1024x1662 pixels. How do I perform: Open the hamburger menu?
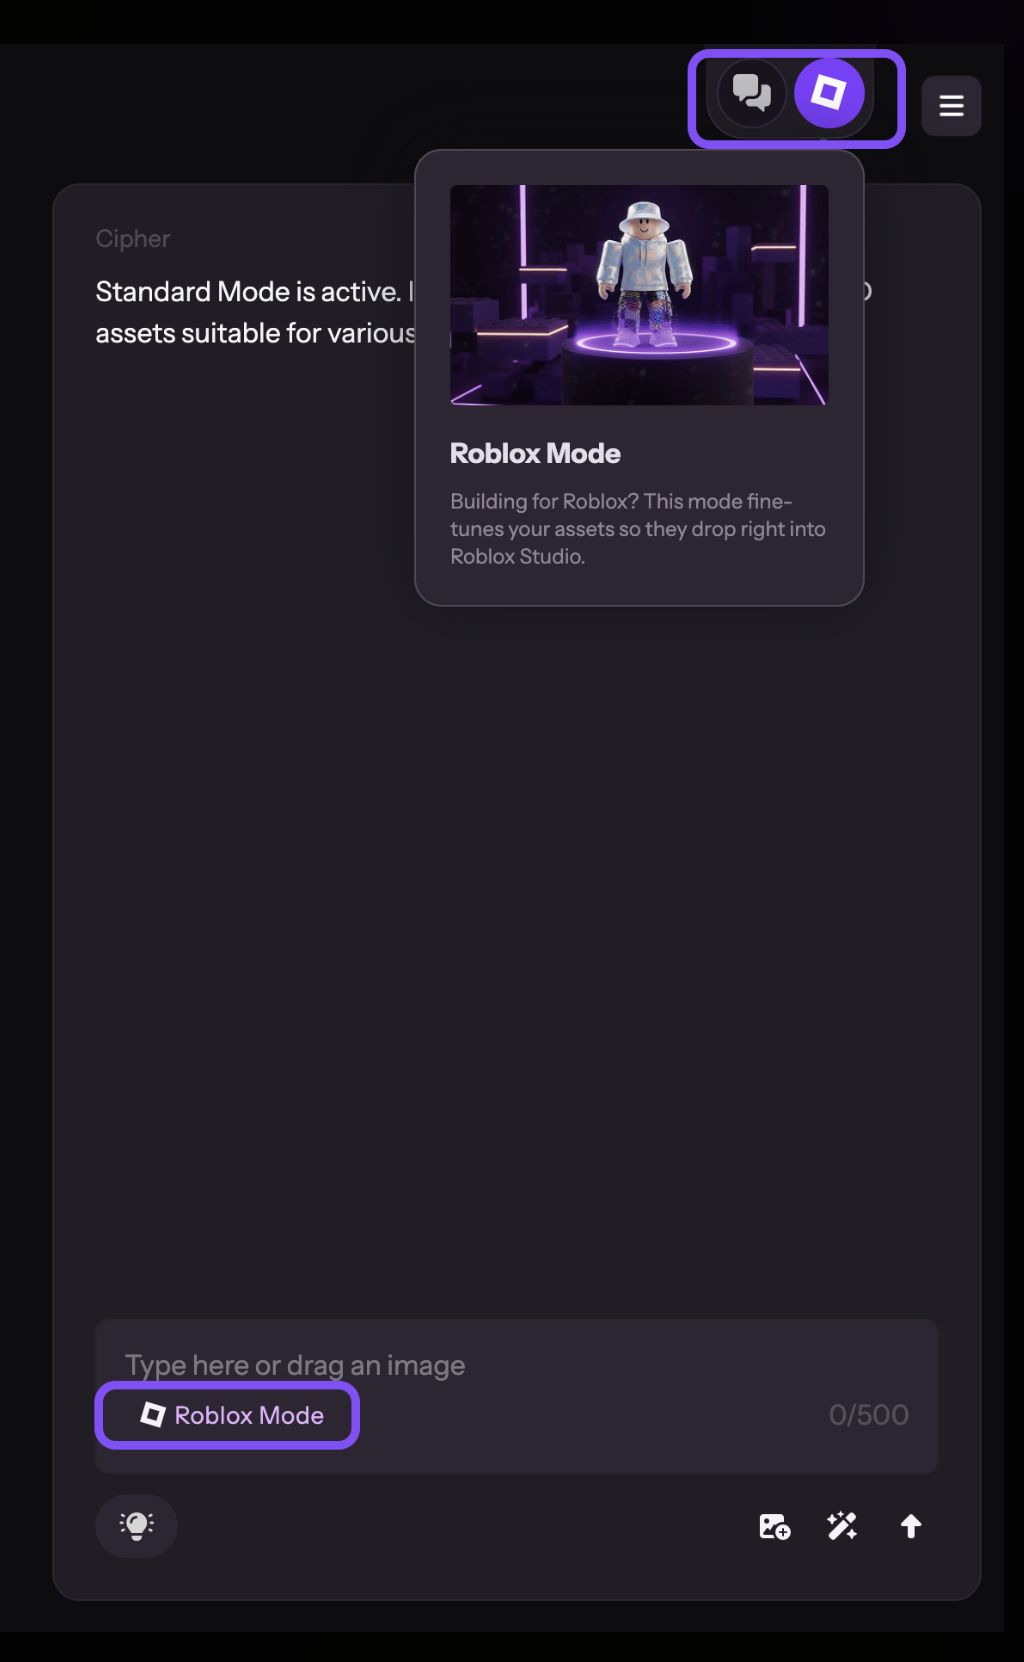point(951,105)
